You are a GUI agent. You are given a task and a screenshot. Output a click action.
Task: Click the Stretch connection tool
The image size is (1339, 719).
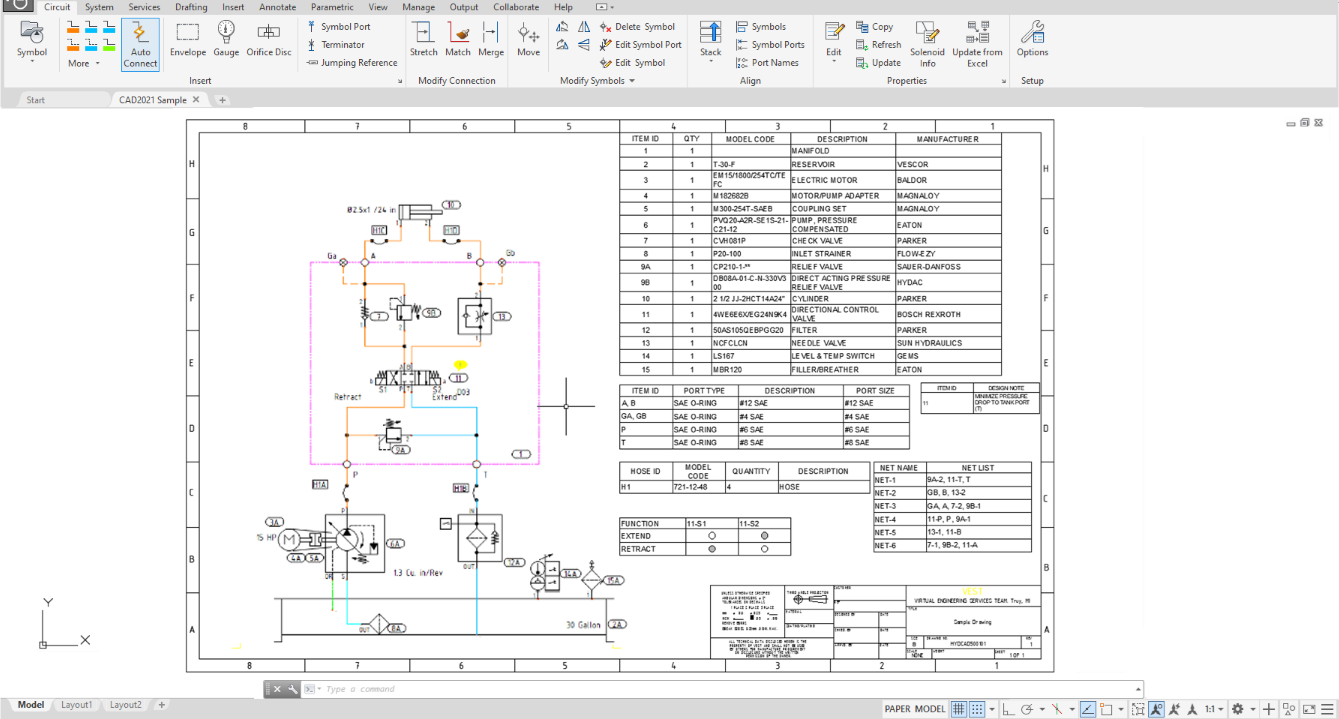[424, 40]
